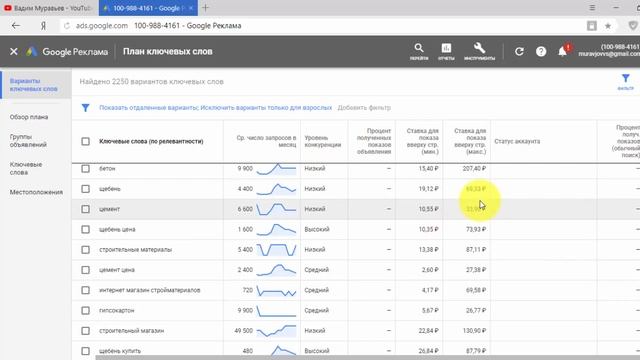640x360 pixels.
Task: Click the funnel icon beside the filter row
Action: tap(85, 108)
